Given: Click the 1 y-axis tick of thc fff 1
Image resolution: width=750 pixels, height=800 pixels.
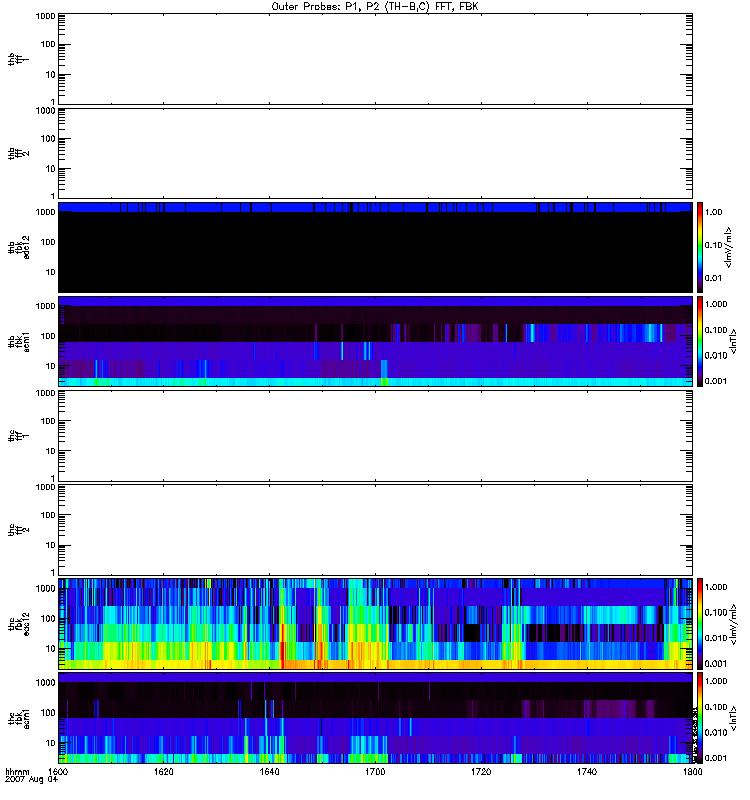Looking at the screenshot, I should coord(53,478).
